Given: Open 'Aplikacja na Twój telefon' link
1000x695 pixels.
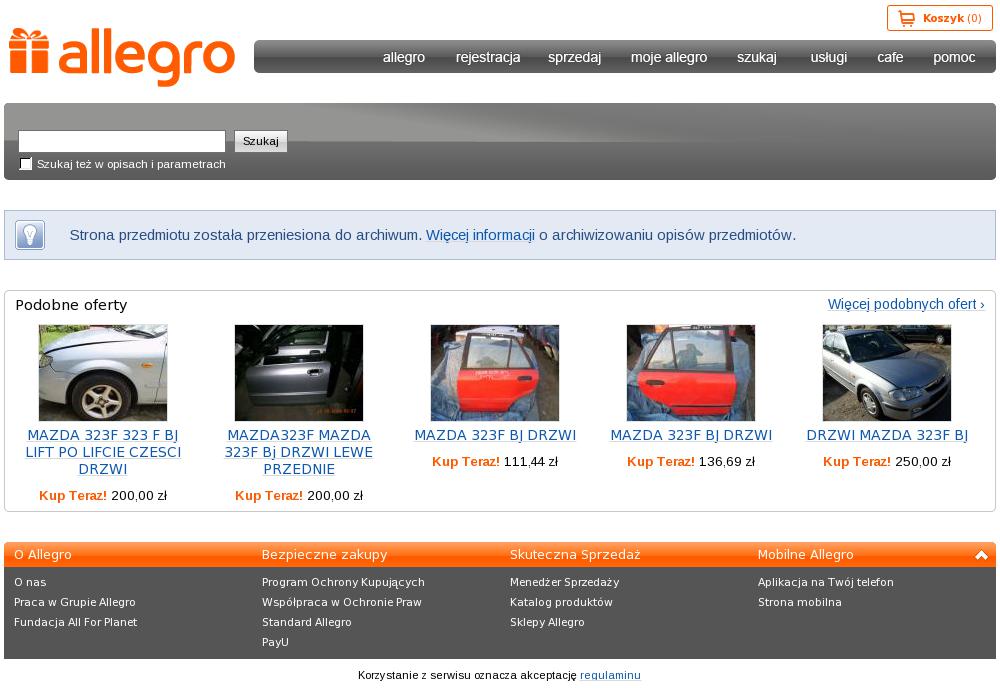Looking at the screenshot, I should click(826, 582).
